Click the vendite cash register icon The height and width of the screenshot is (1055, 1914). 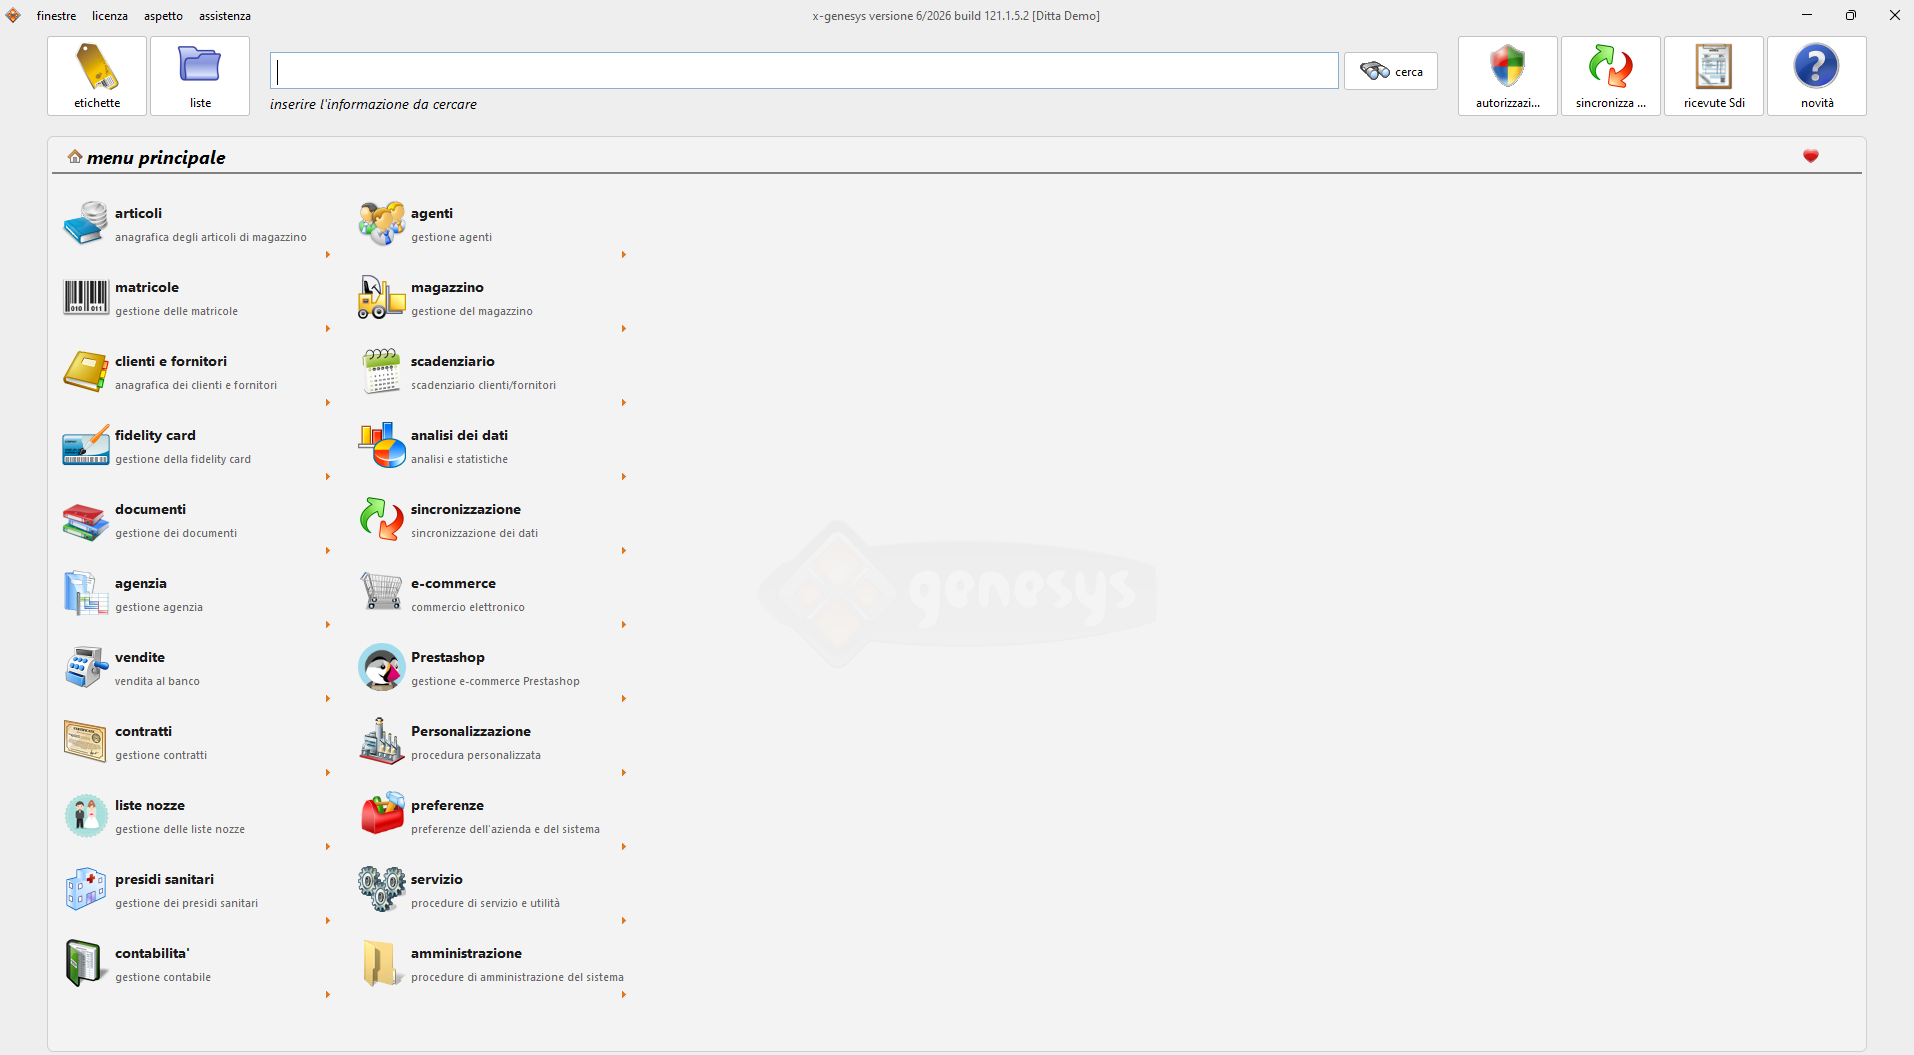pos(86,667)
